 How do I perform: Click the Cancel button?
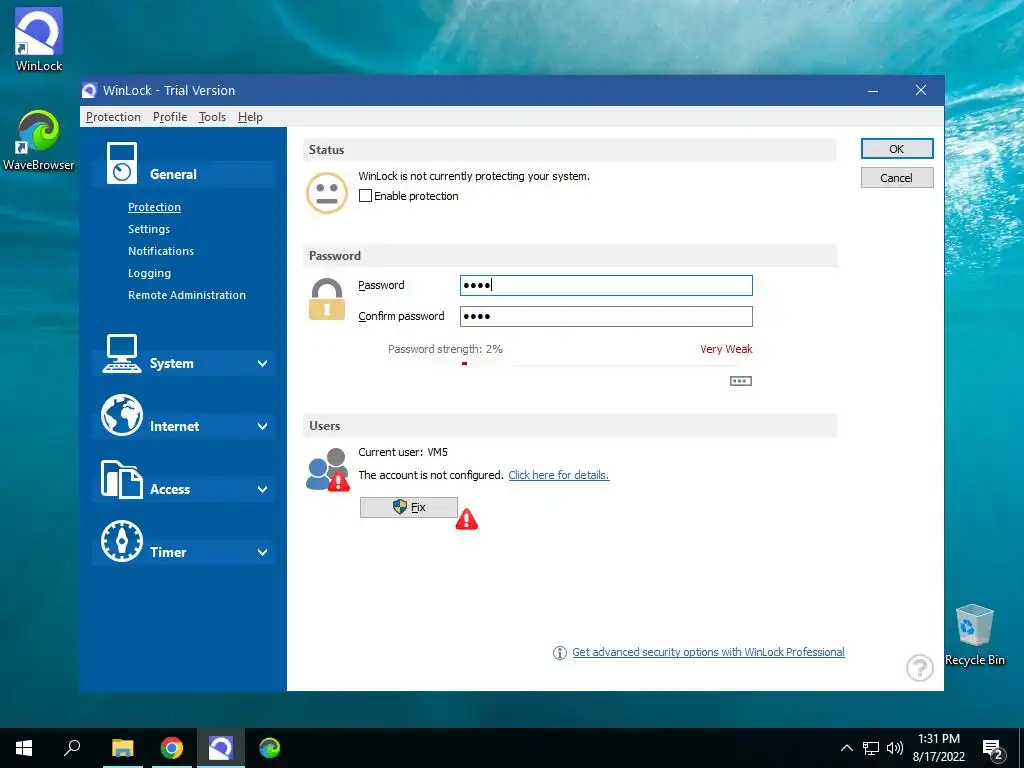click(897, 178)
